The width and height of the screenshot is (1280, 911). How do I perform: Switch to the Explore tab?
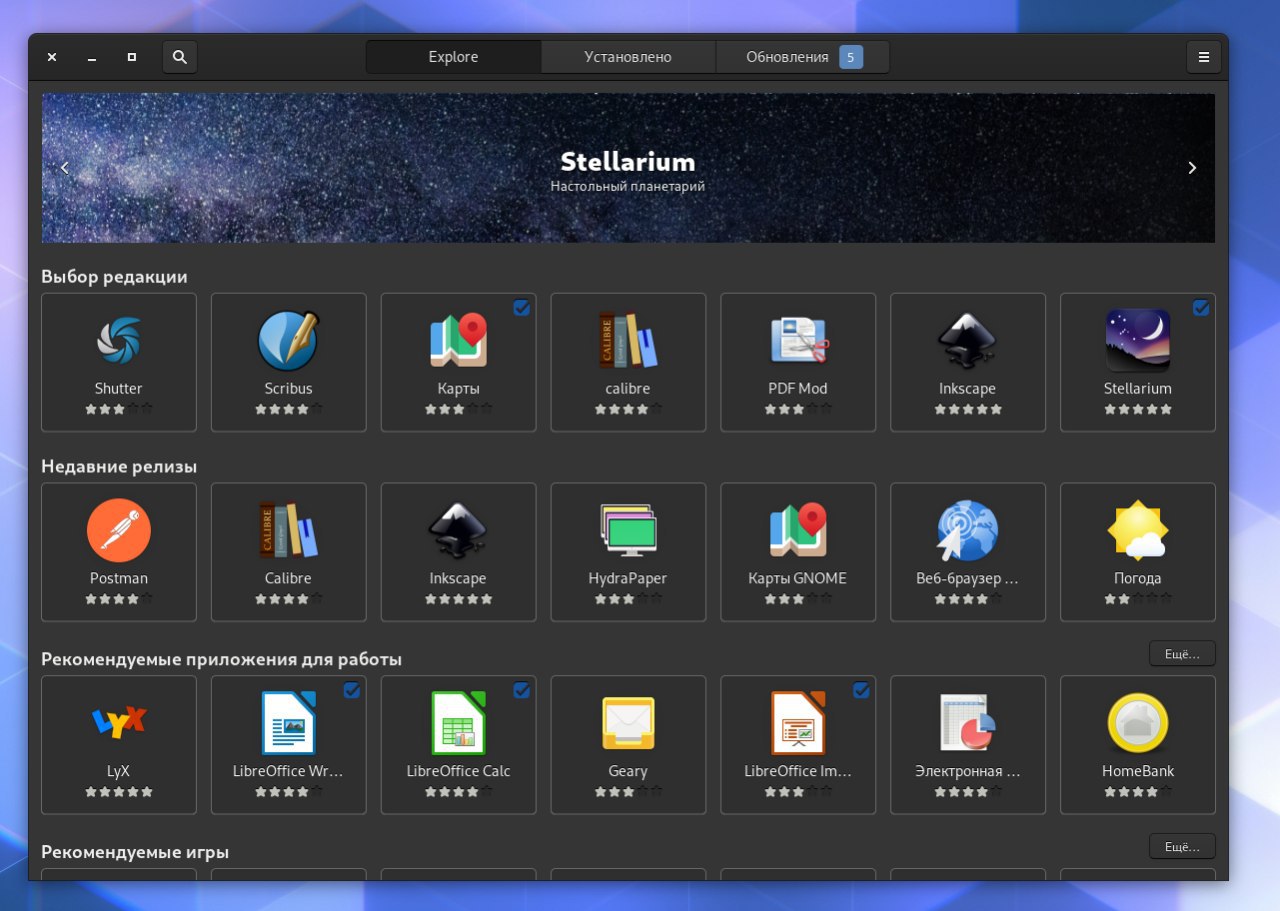[454, 57]
